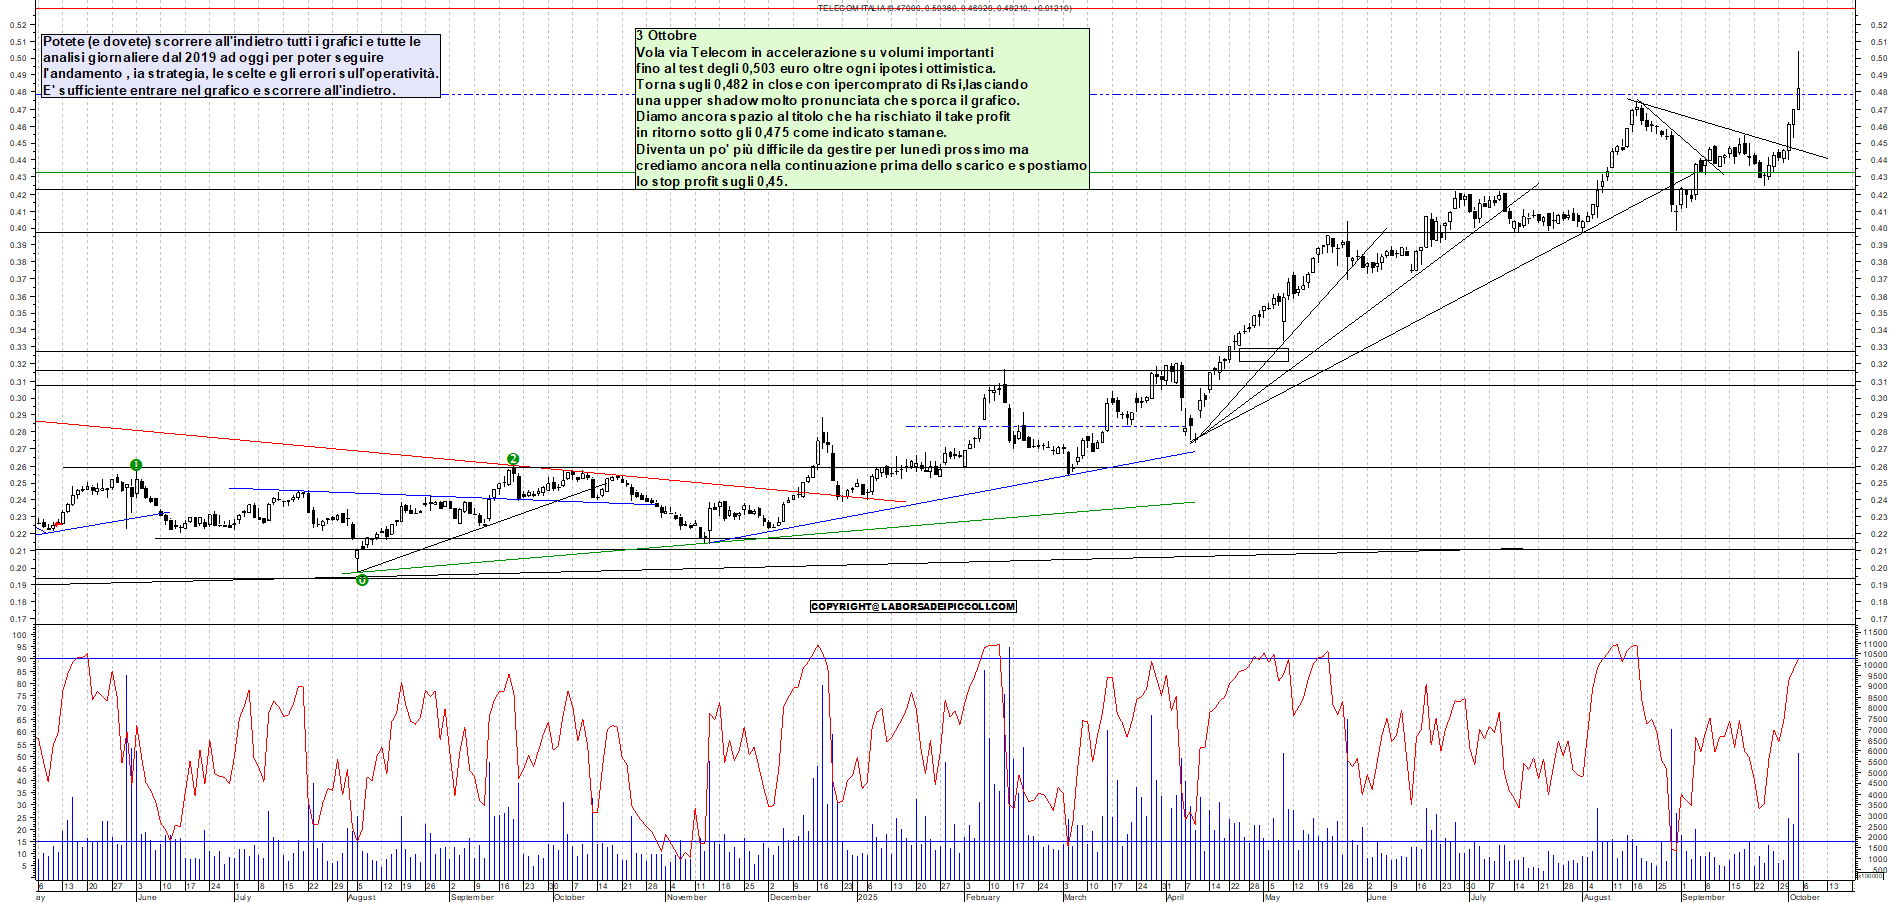
Task: Click the November label on time axis
Action: 686,897
